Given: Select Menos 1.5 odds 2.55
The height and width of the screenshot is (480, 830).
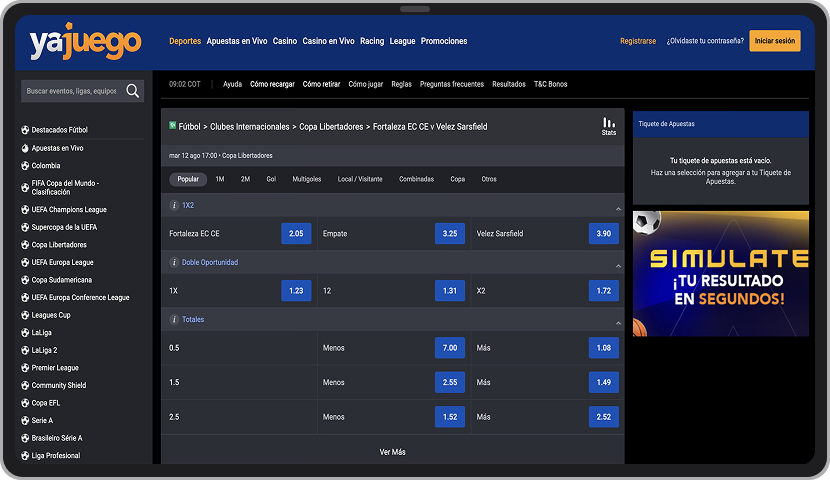Looking at the screenshot, I should click(x=450, y=382).
